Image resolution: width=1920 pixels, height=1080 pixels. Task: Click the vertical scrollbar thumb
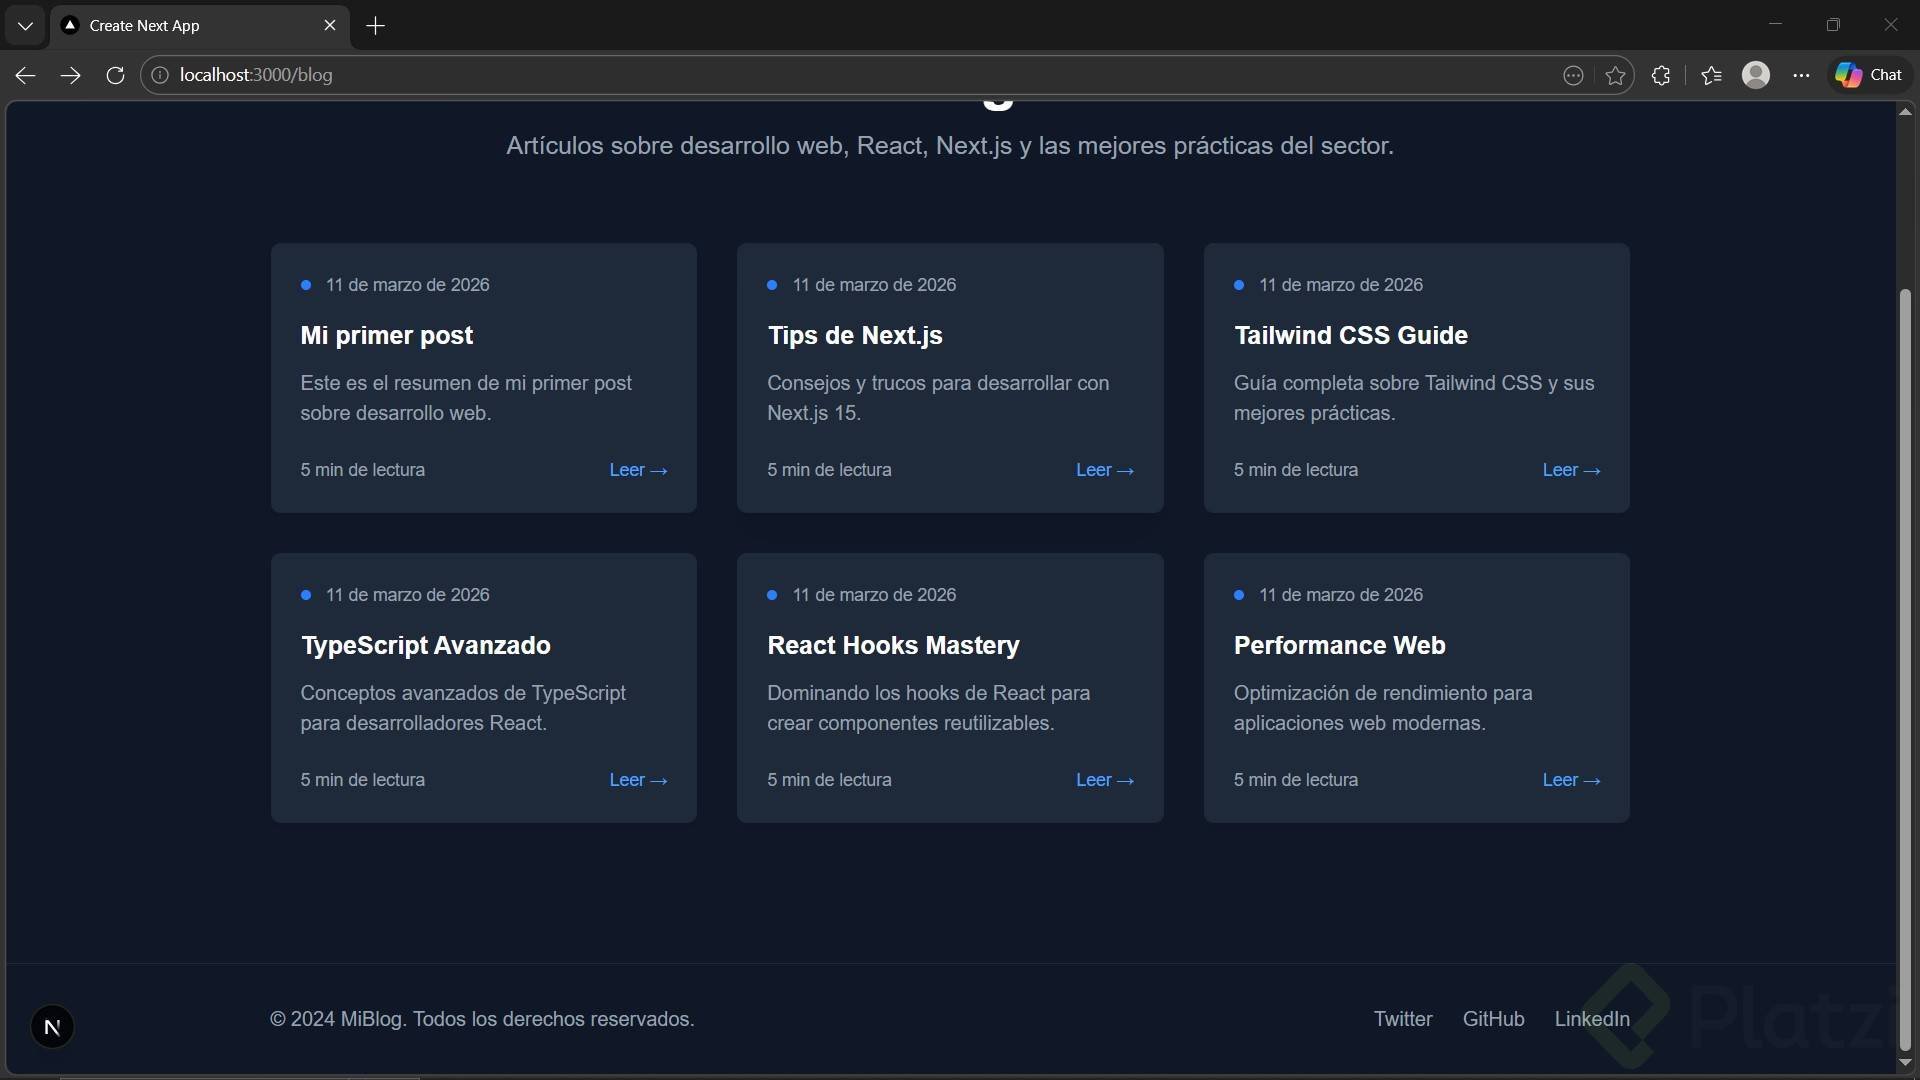tap(1905, 670)
